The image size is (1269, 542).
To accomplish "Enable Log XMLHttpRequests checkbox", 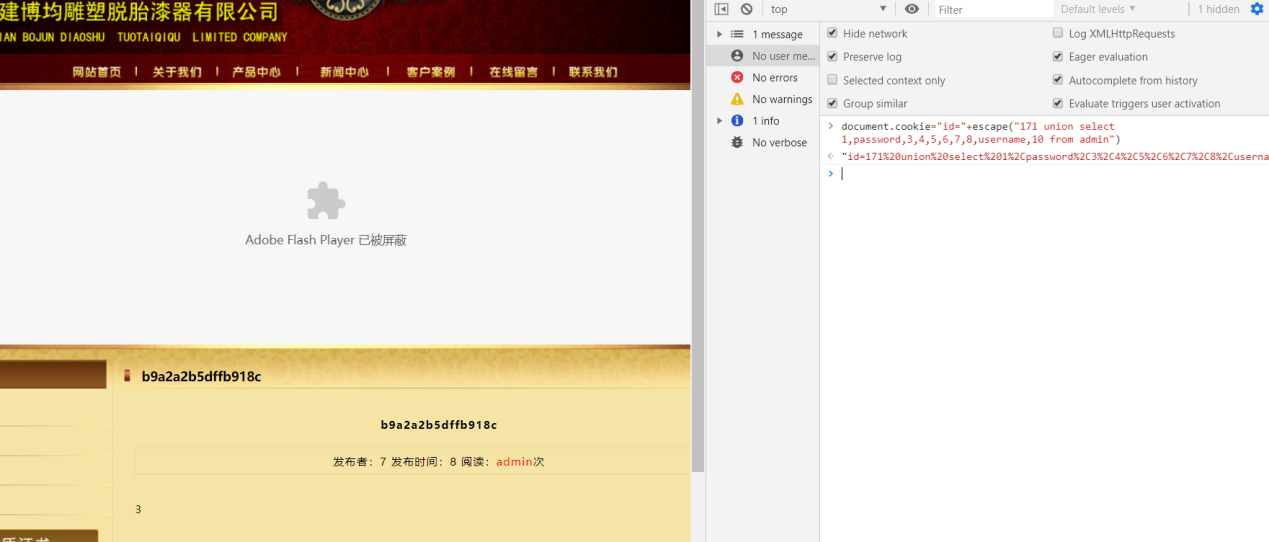I will point(1058,33).
